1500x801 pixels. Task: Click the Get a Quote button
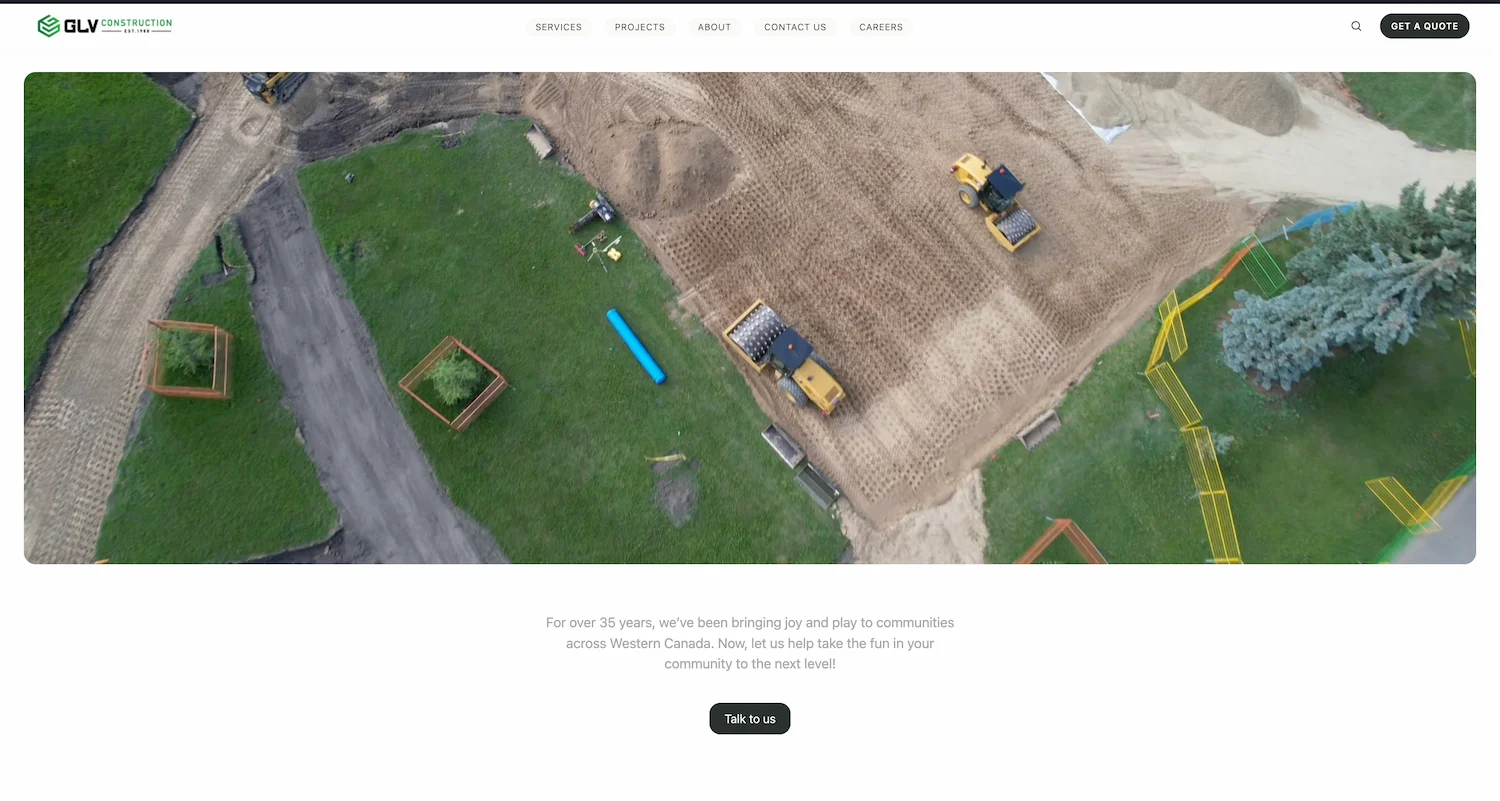(1424, 26)
